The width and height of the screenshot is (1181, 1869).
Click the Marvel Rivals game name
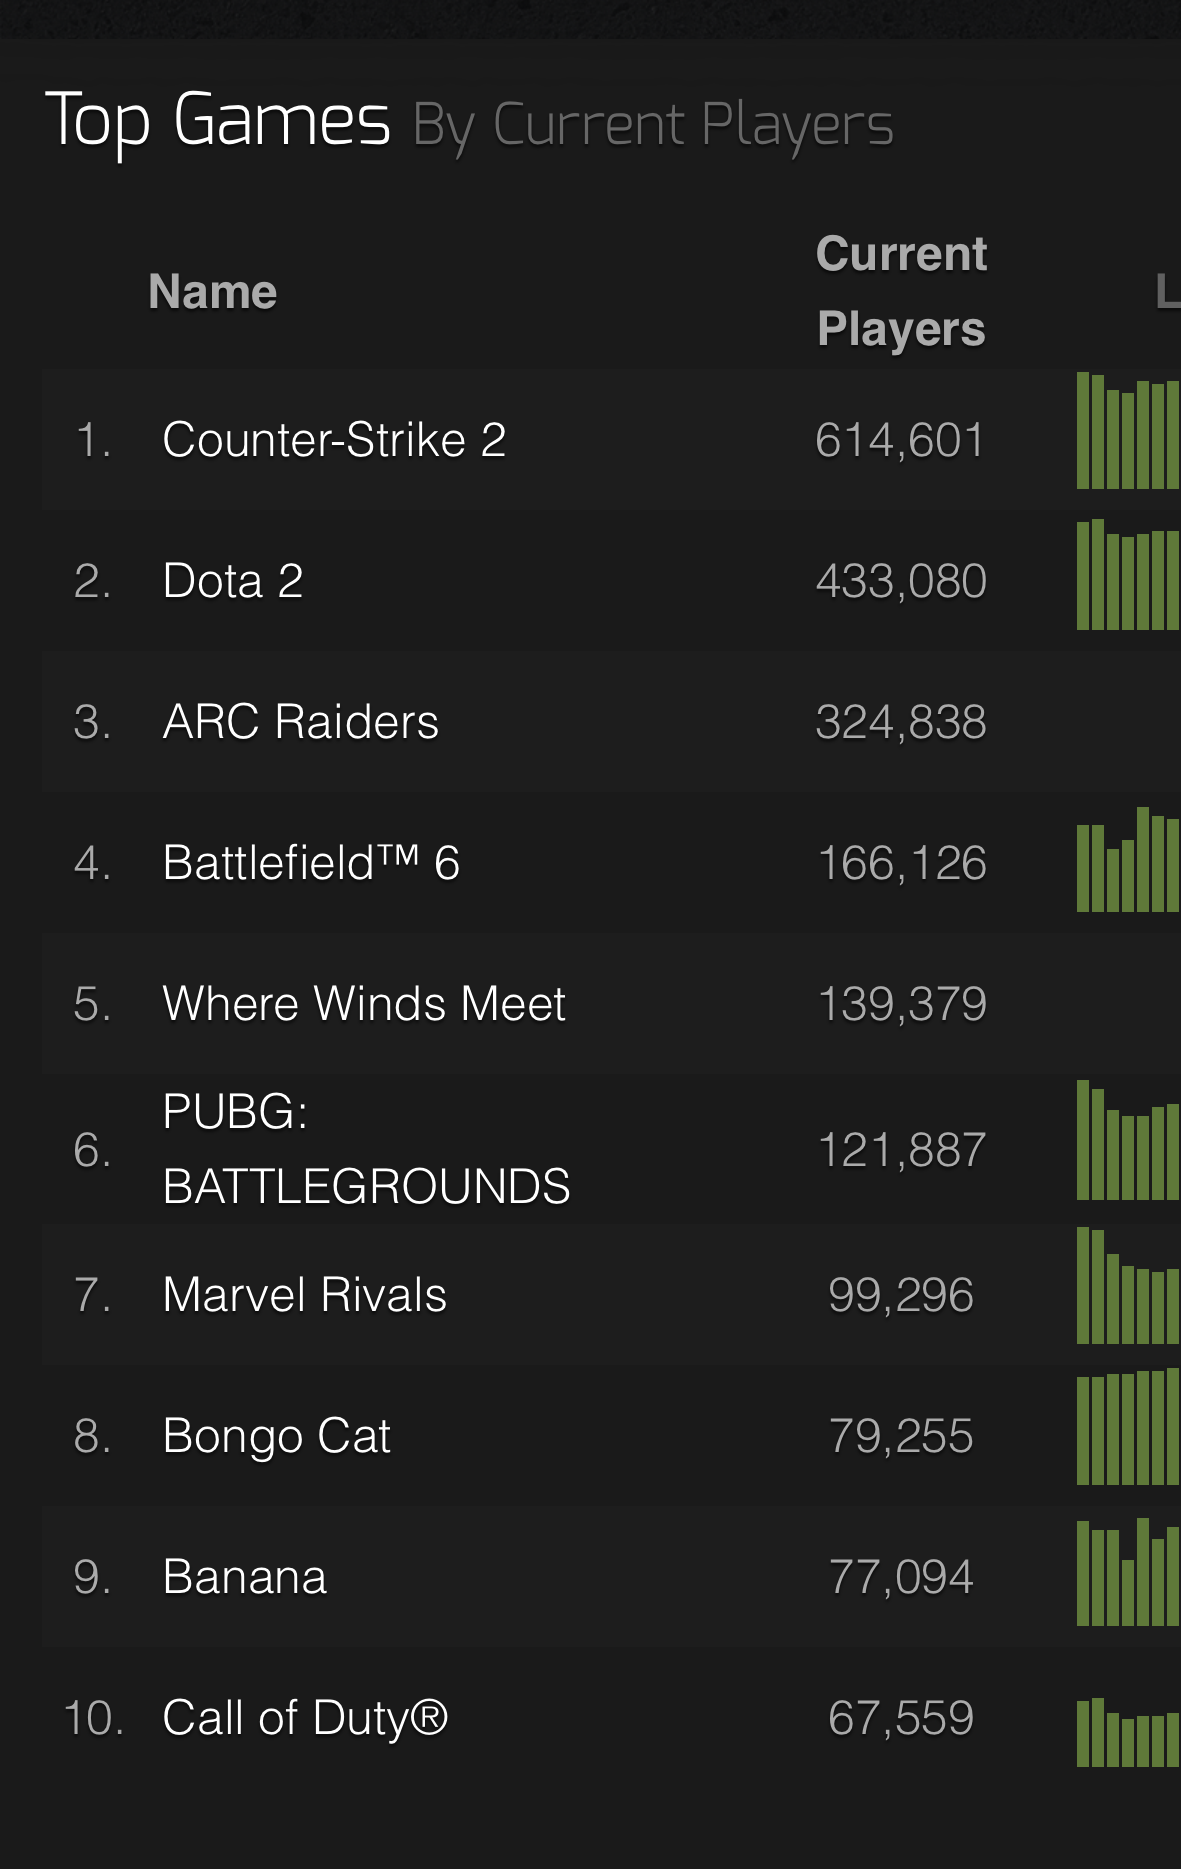pyautogui.click(x=304, y=1295)
